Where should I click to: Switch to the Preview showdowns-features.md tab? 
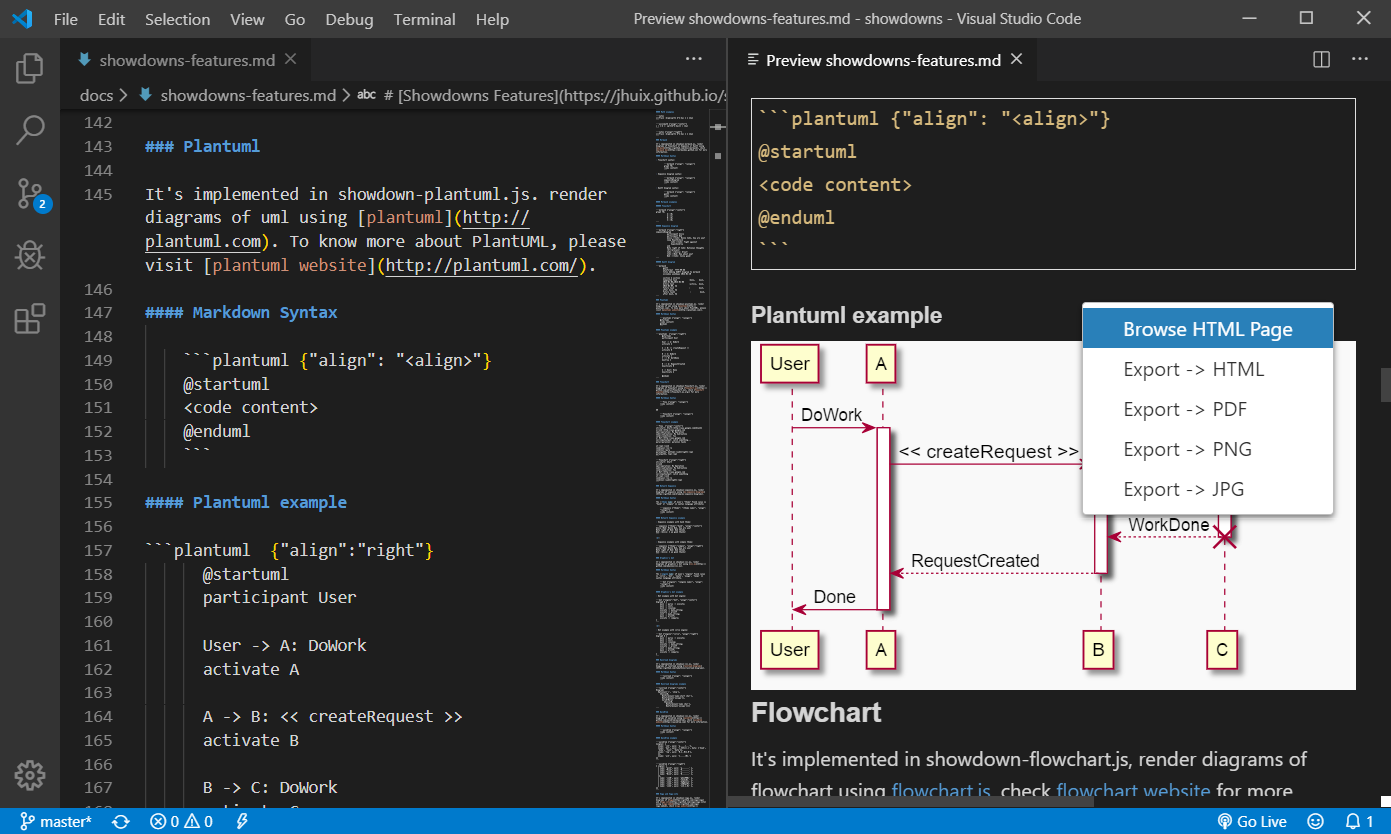pyautogui.click(x=884, y=59)
